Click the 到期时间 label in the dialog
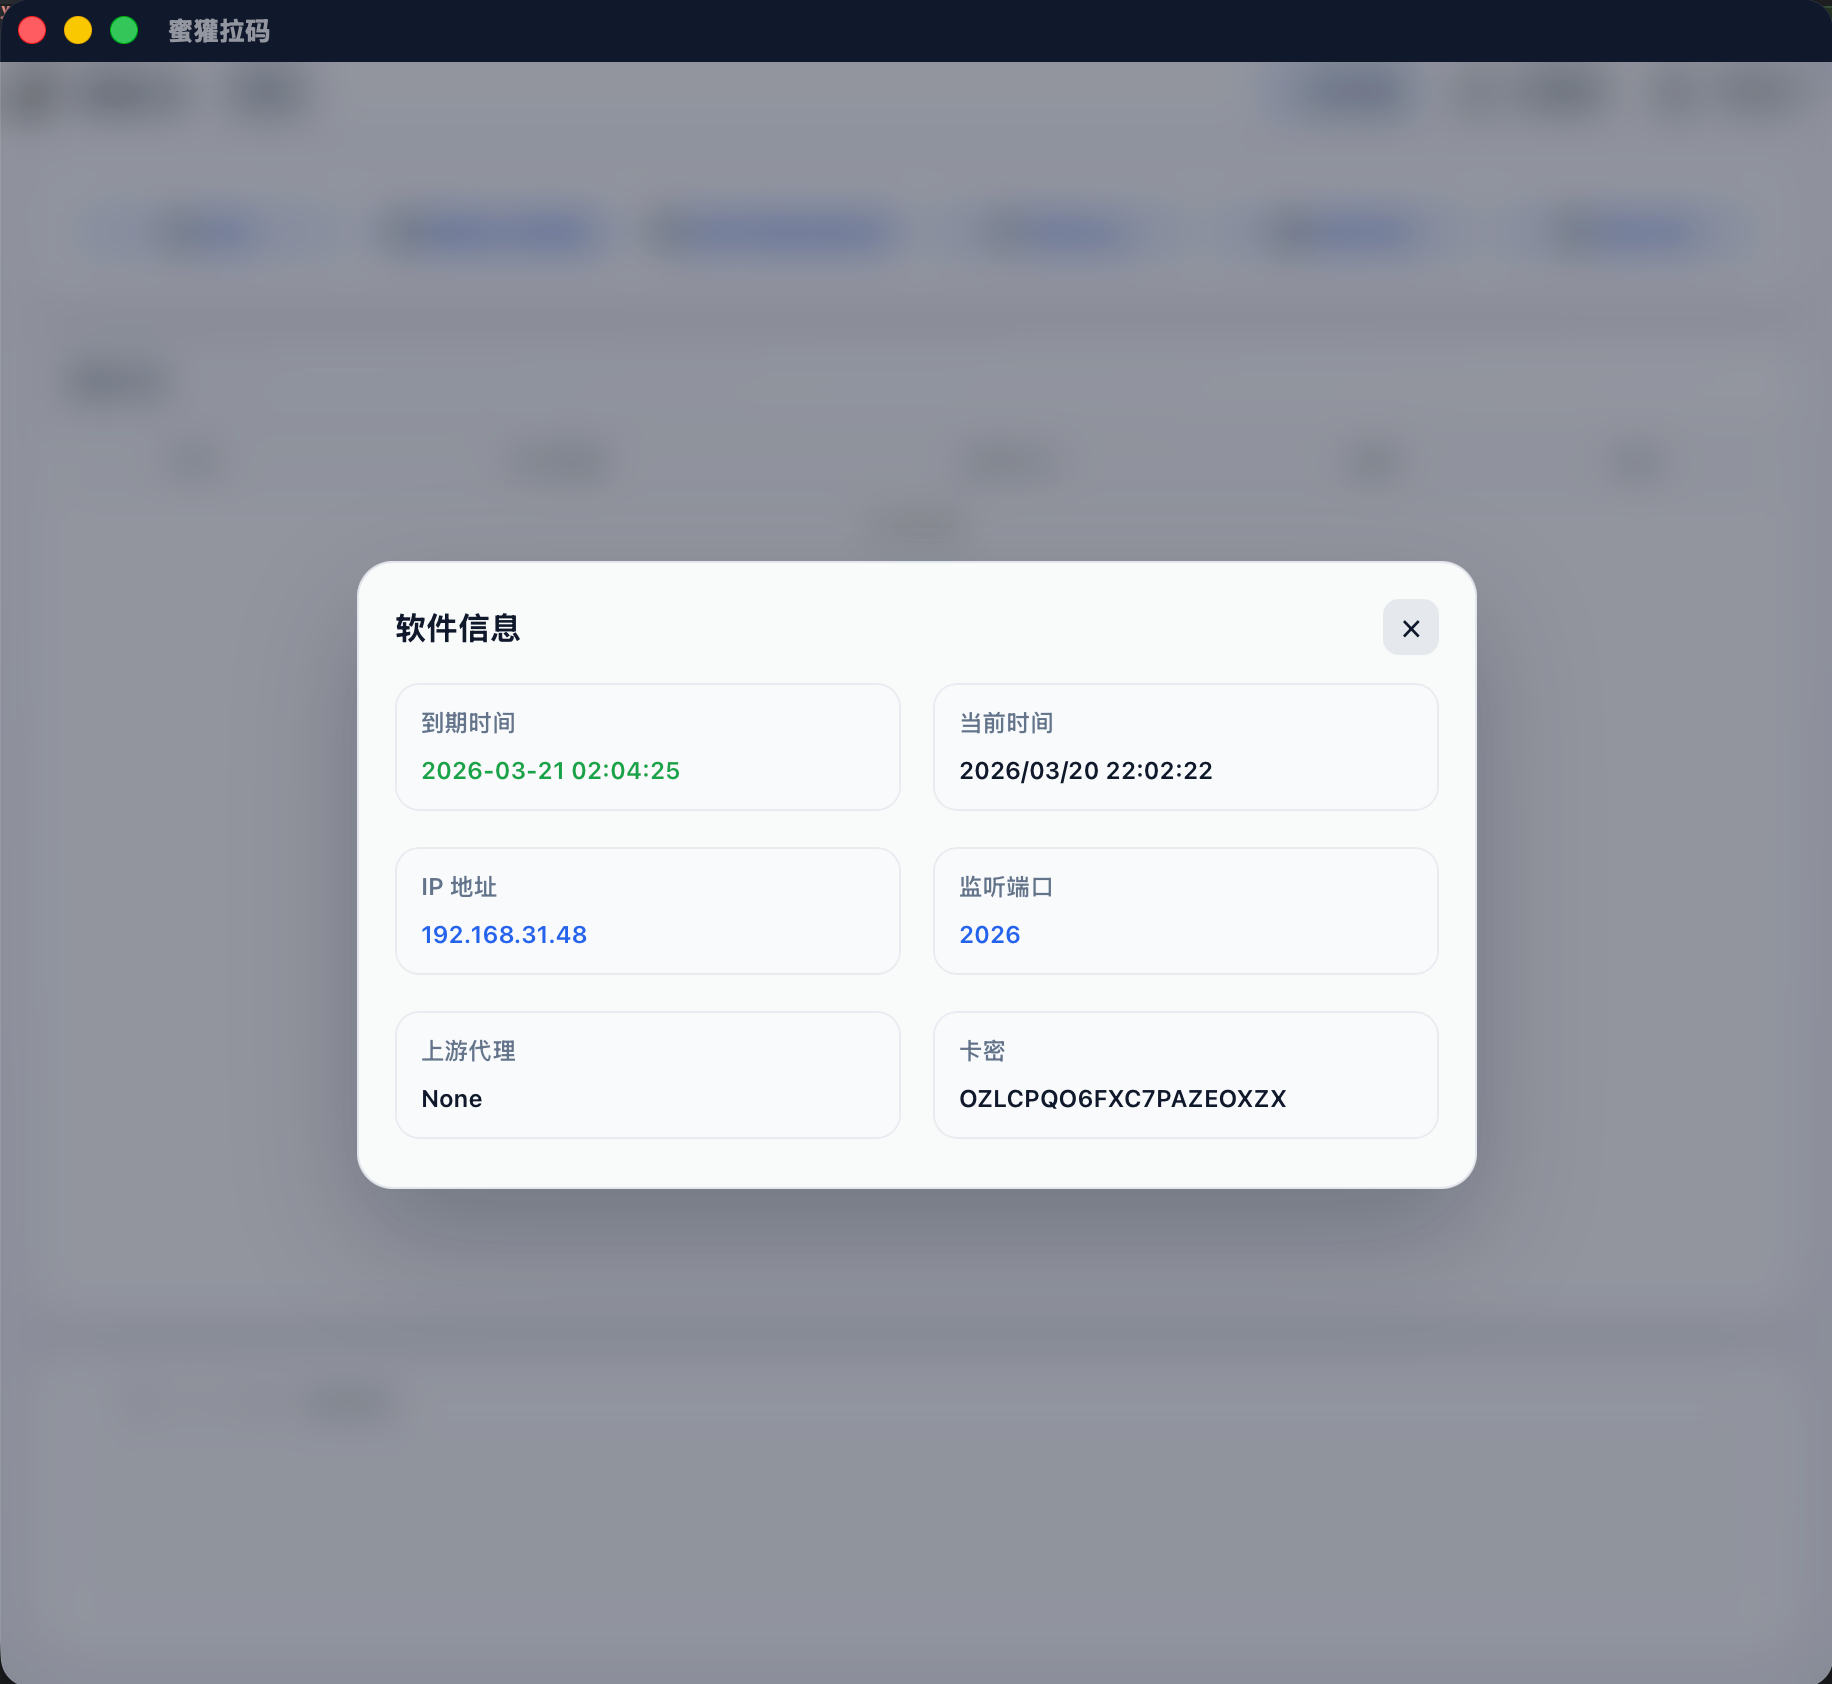Image resolution: width=1832 pixels, height=1684 pixels. (x=468, y=722)
